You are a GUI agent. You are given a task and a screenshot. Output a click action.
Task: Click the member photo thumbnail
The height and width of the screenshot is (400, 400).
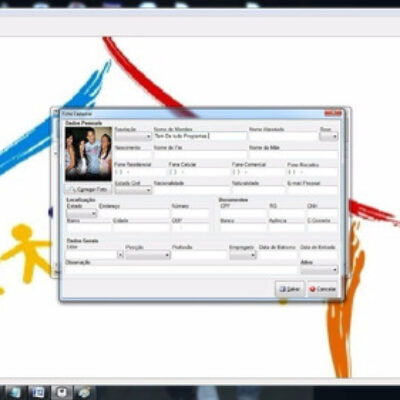tap(88, 154)
